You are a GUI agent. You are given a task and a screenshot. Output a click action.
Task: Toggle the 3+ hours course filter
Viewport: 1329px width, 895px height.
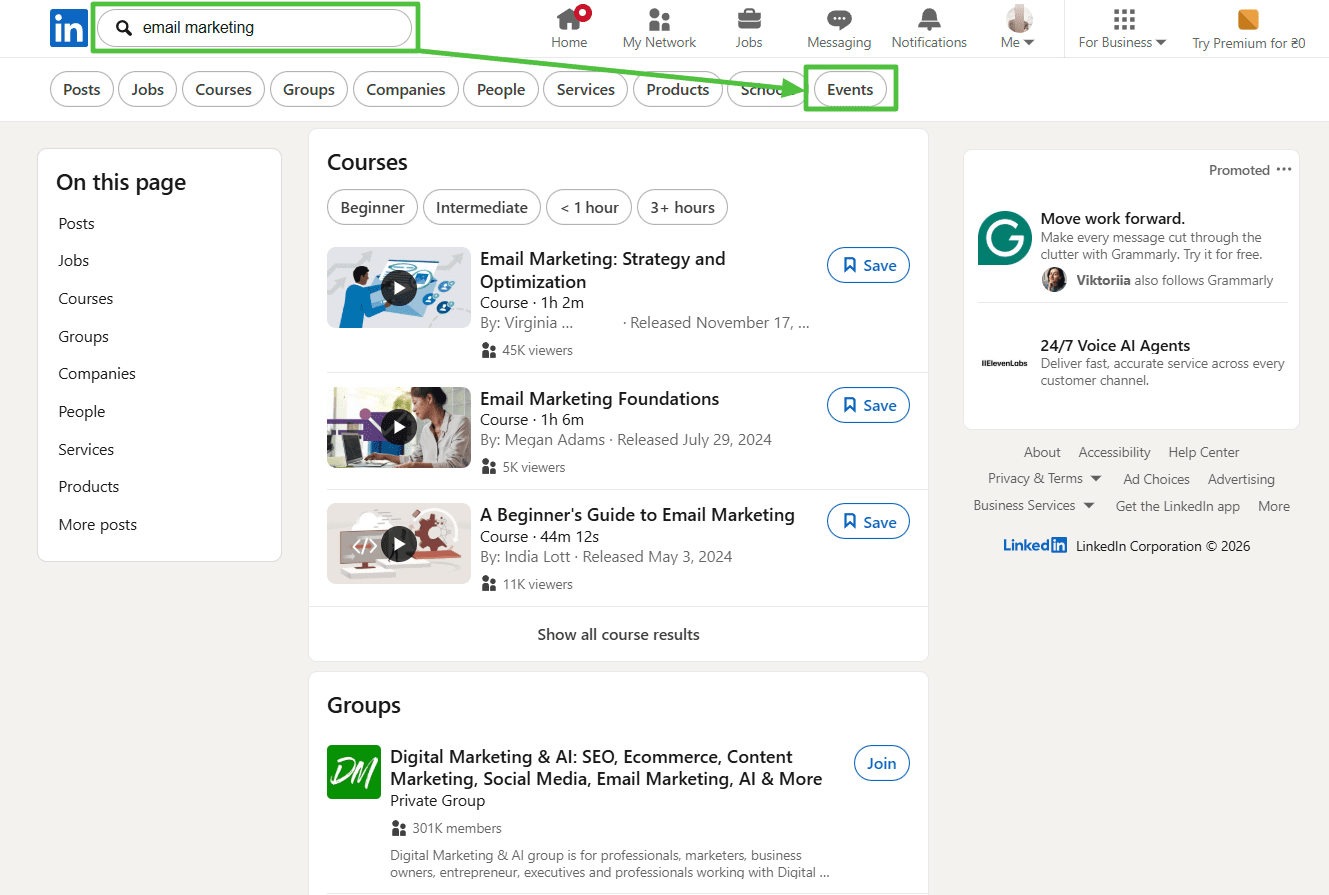click(x=682, y=208)
